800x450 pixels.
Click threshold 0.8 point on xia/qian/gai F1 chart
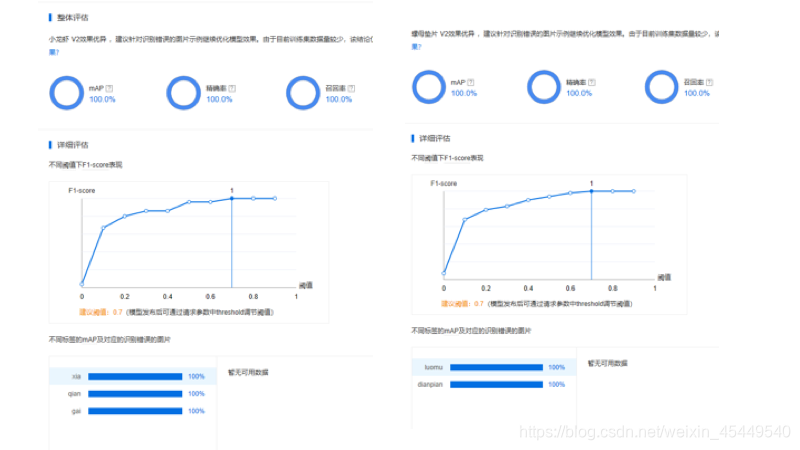(253, 198)
